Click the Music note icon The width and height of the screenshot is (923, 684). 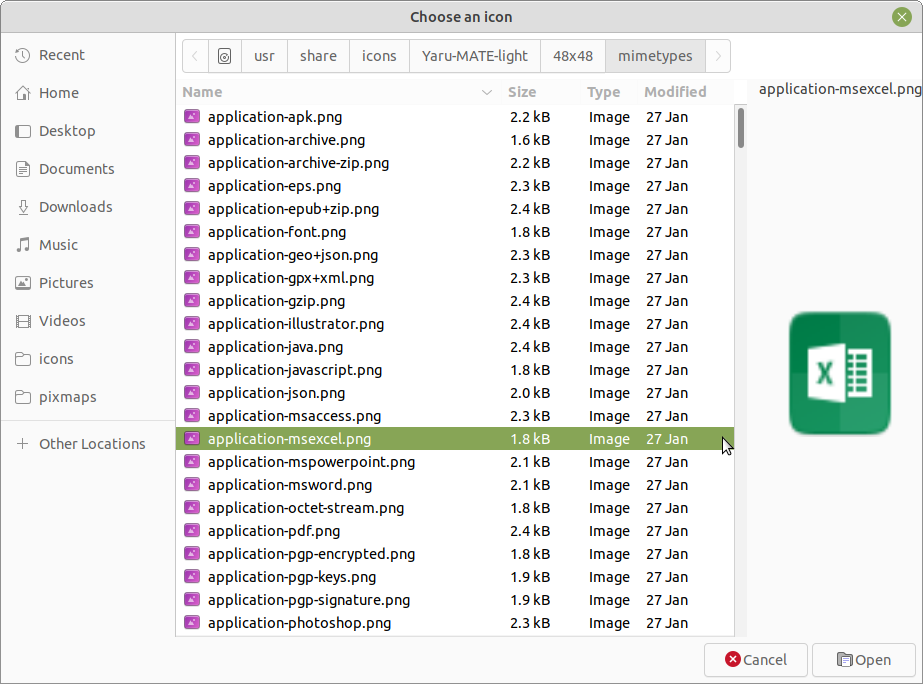(x=22, y=245)
